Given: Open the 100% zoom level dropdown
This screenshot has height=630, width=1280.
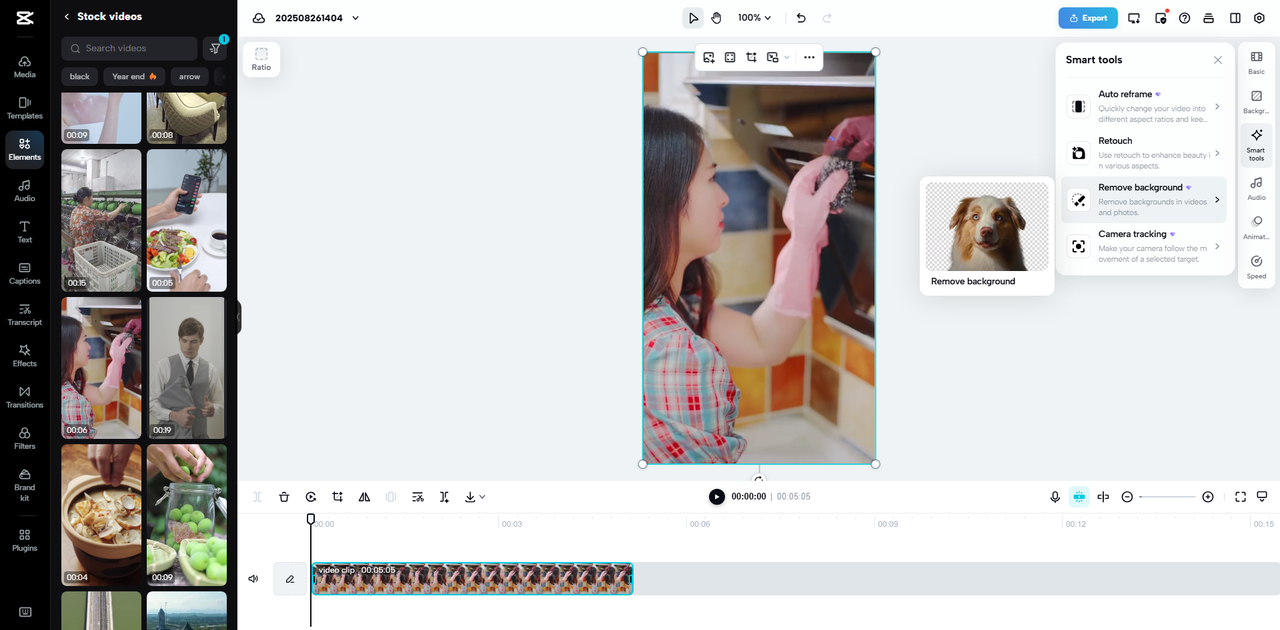Looking at the screenshot, I should click(755, 17).
